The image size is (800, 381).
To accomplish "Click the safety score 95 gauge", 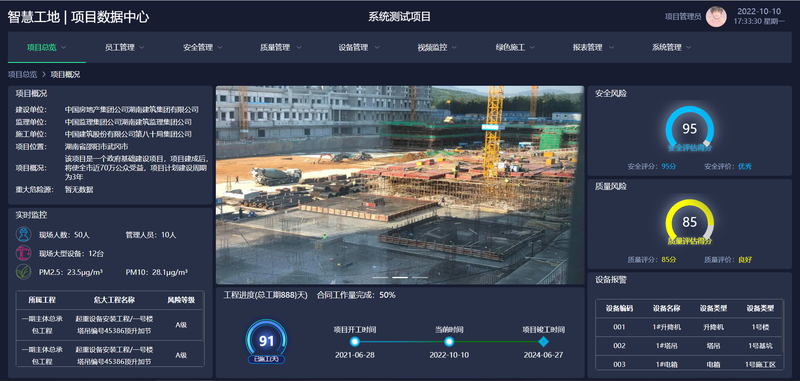I will pyautogui.click(x=689, y=129).
